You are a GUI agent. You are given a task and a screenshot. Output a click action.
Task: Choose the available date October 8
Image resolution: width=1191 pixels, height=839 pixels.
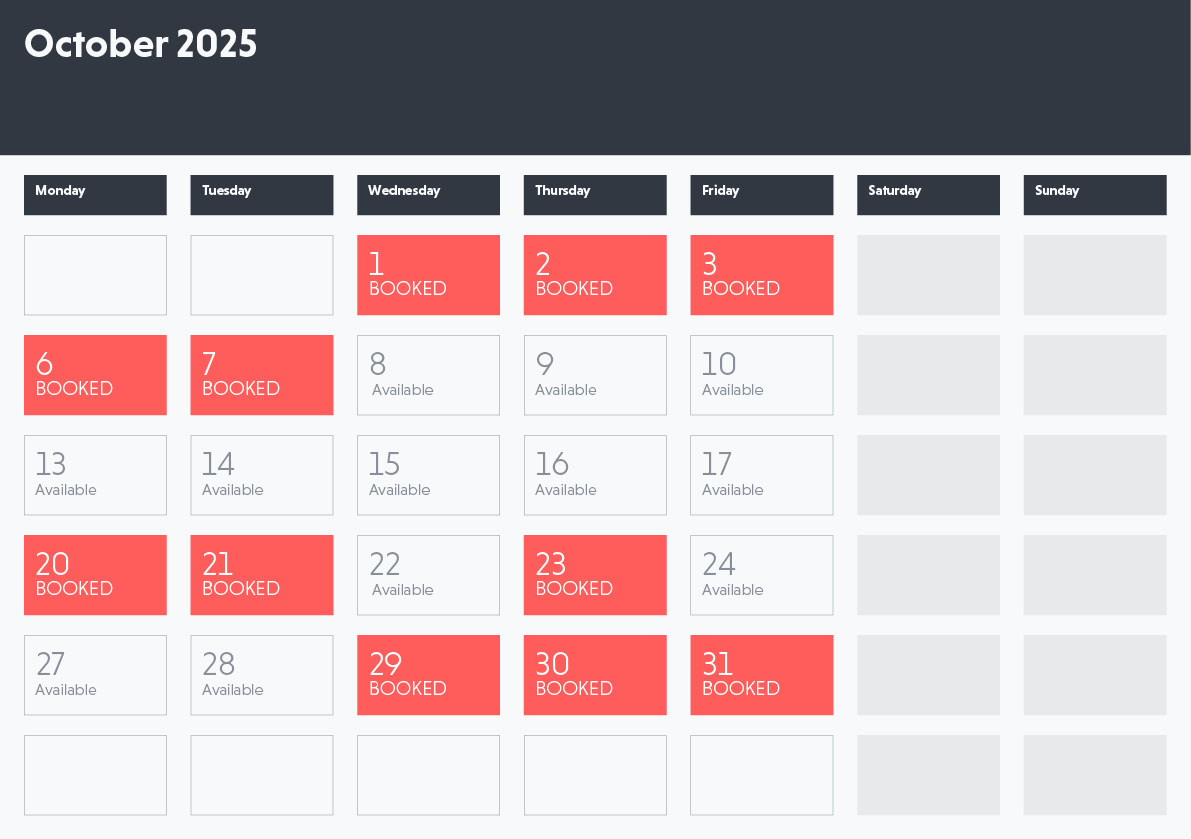(x=428, y=375)
